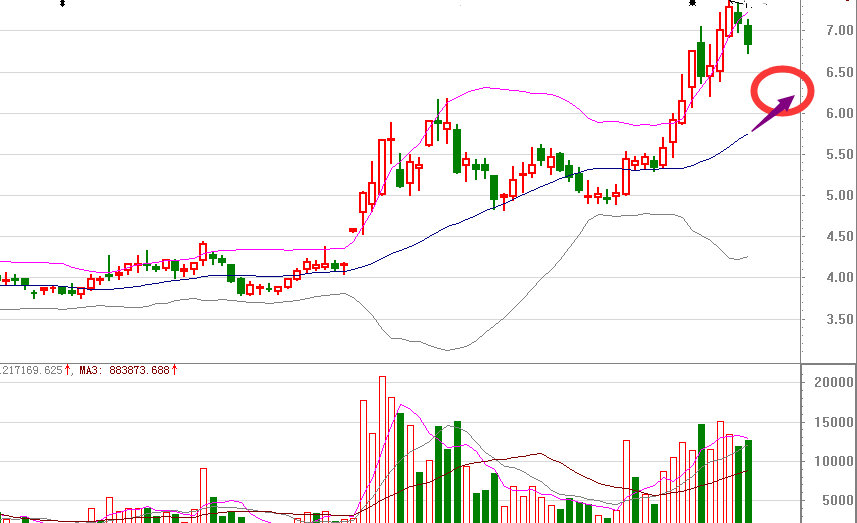Click the 4.50 price axis label

click(x=840, y=237)
